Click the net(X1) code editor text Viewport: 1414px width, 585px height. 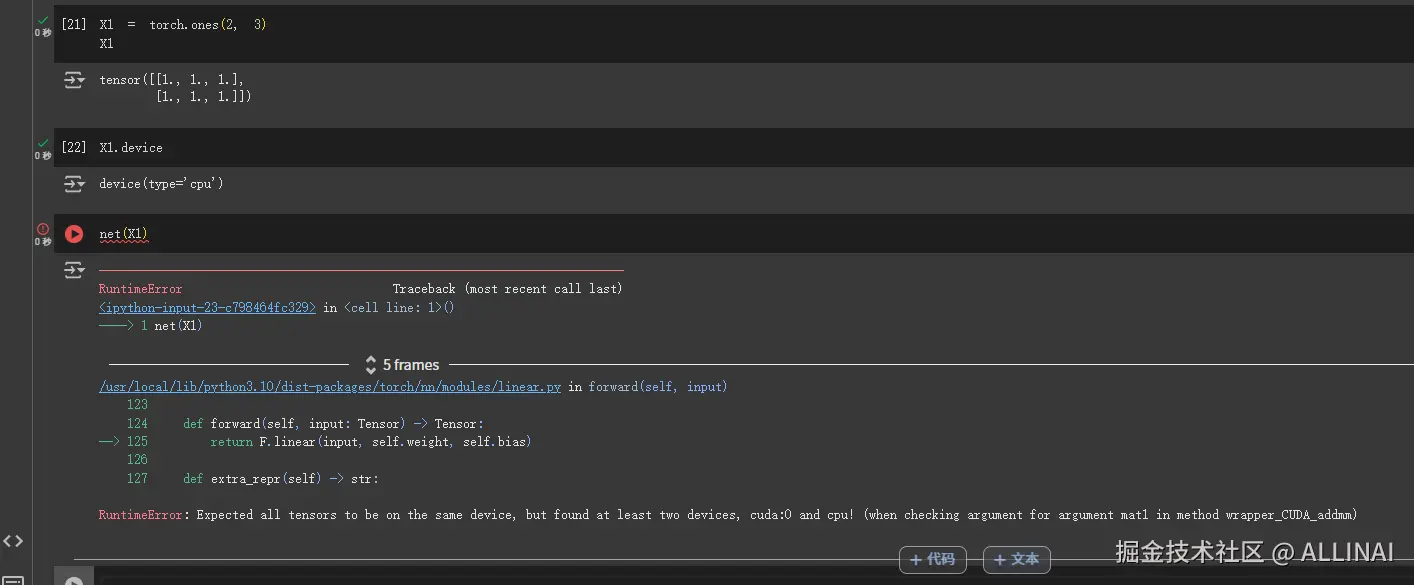coord(124,234)
